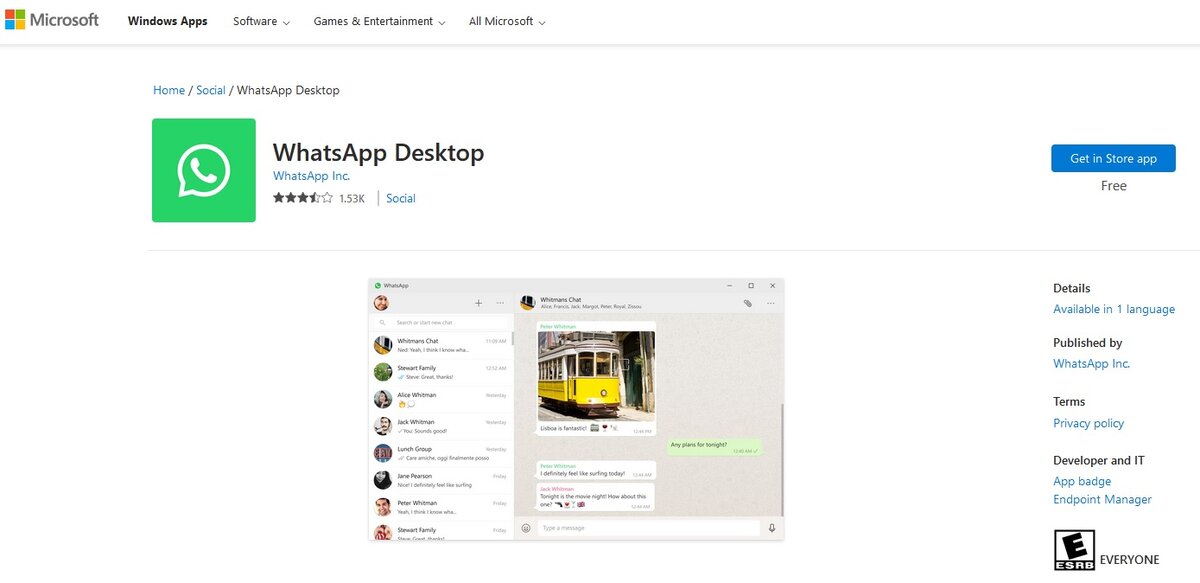Image resolution: width=1200 pixels, height=583 pixels.
Task: Open Social category link beside ratings
Action: (x=401, y=198)
